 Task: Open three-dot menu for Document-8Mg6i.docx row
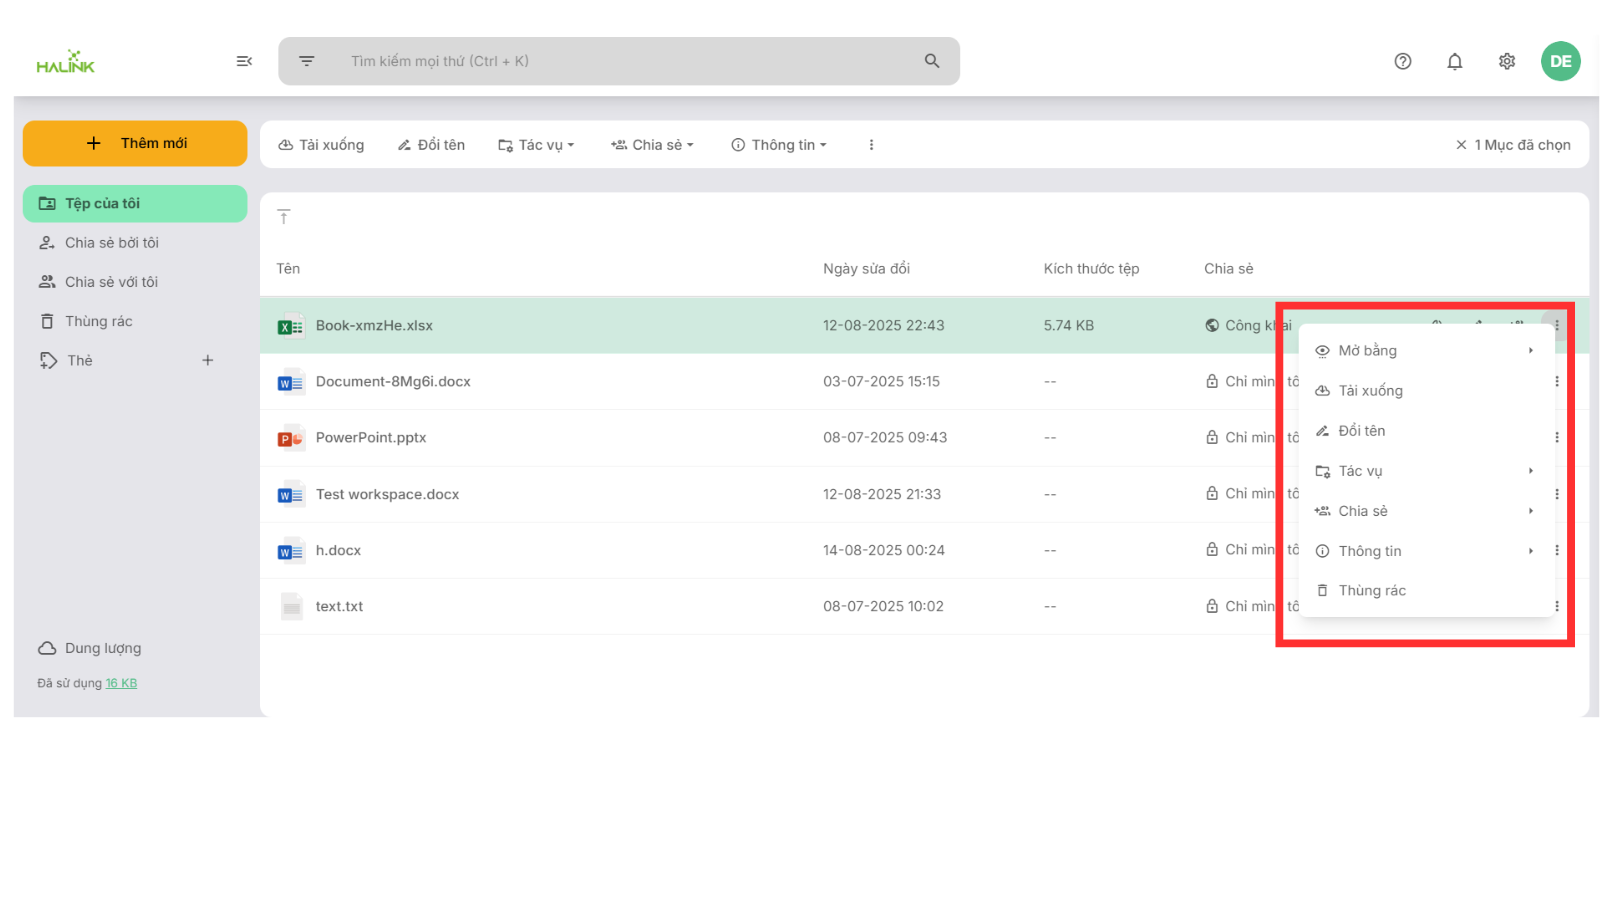click(1557, 381)
